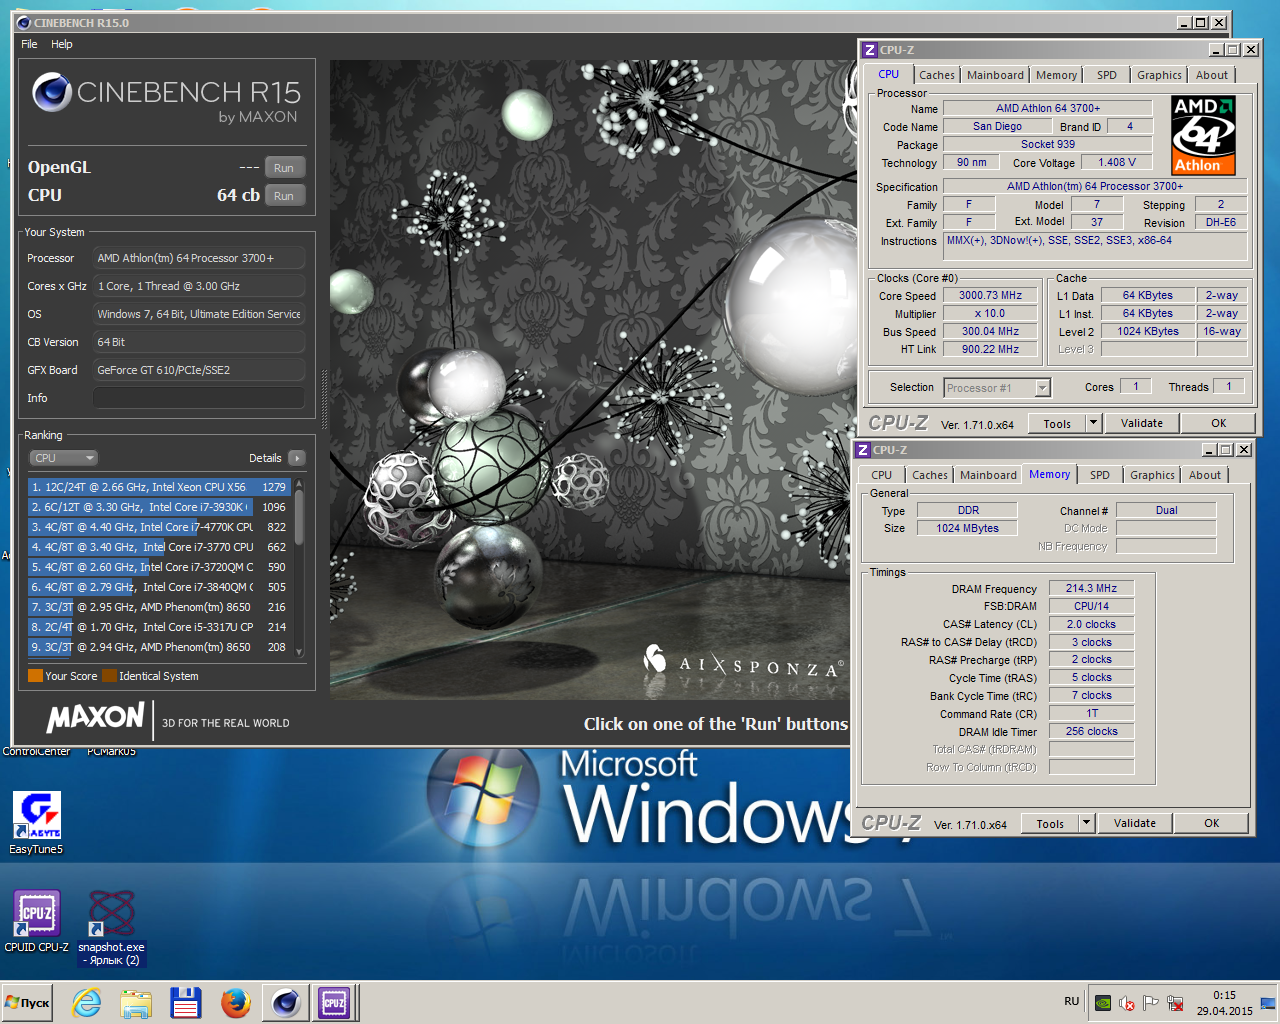Switch to CPU-Z taskbar button
The image size is (1280, 1024).
[334, 1002]
